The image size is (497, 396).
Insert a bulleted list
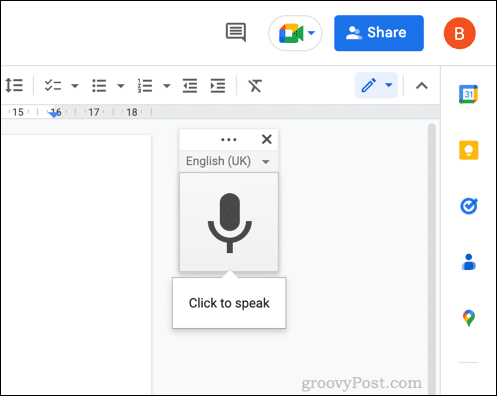99,86
